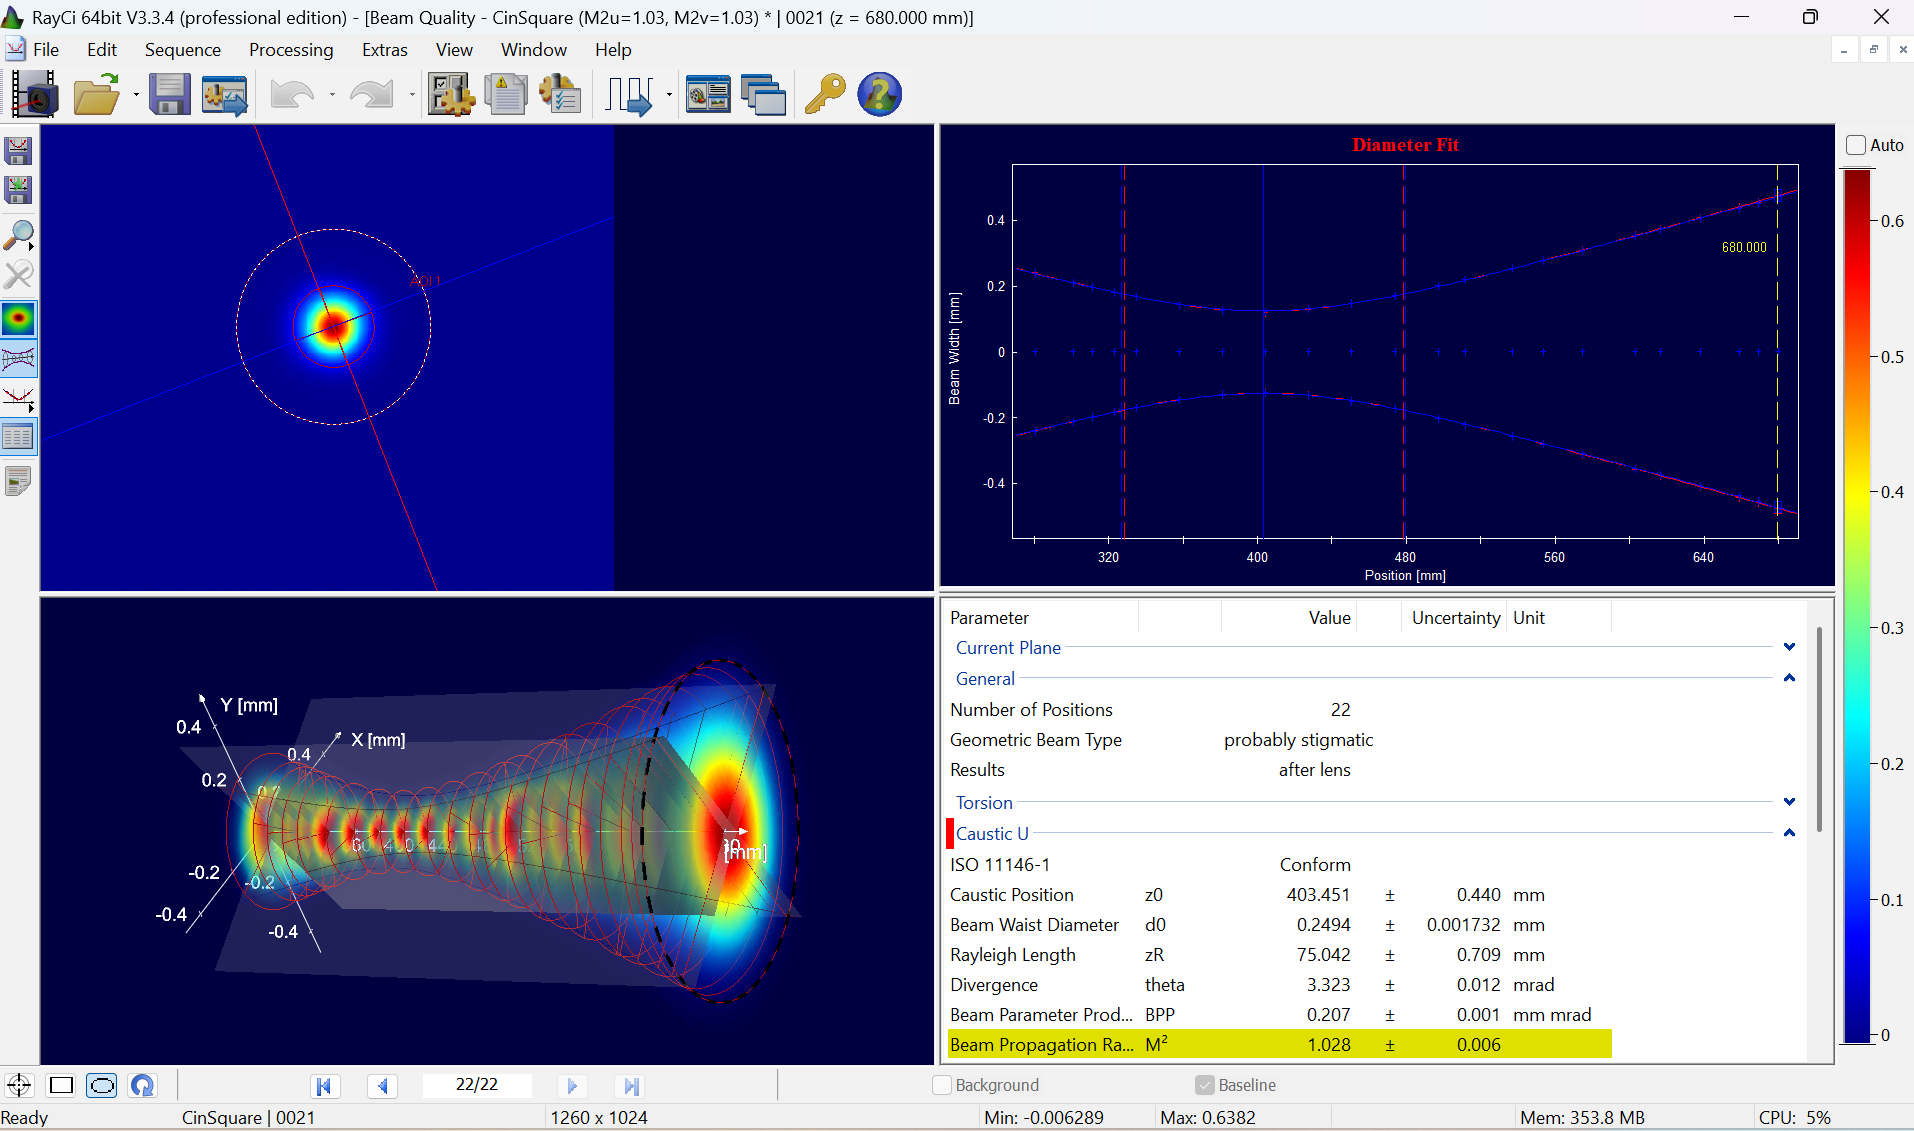Screen dimensions: 1914x1131
Task: Expand the Current Plane section
Action: [x=1789, y=647]
